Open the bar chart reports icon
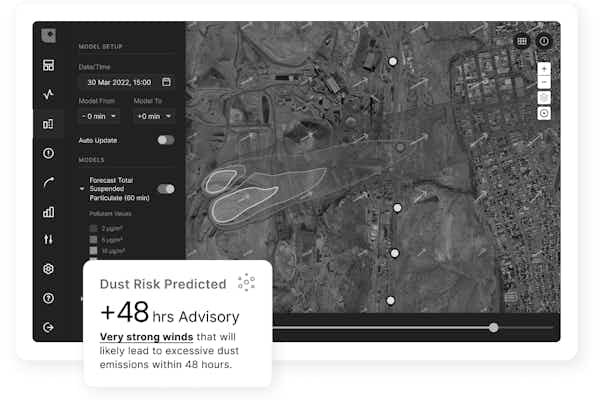This screenshot has width=600, height=400. [48, 211]
